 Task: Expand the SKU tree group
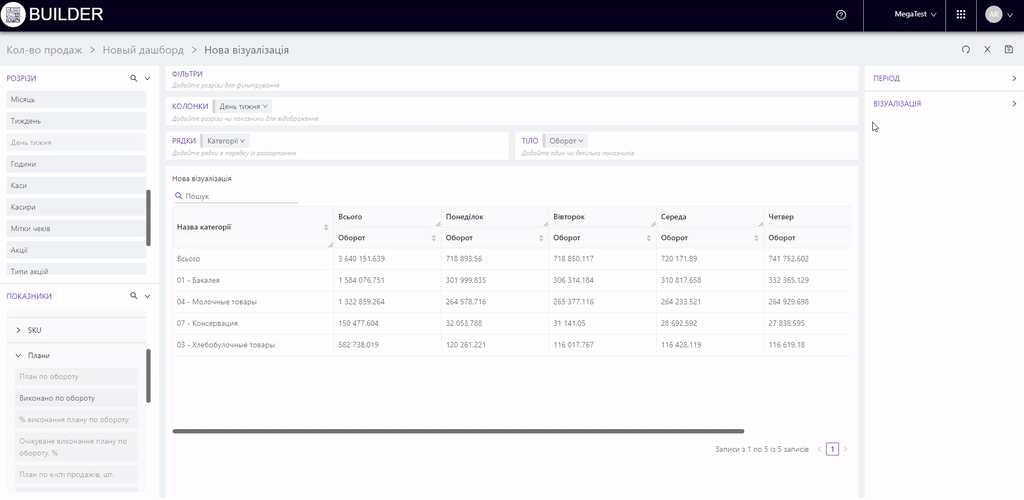point(18,330)
